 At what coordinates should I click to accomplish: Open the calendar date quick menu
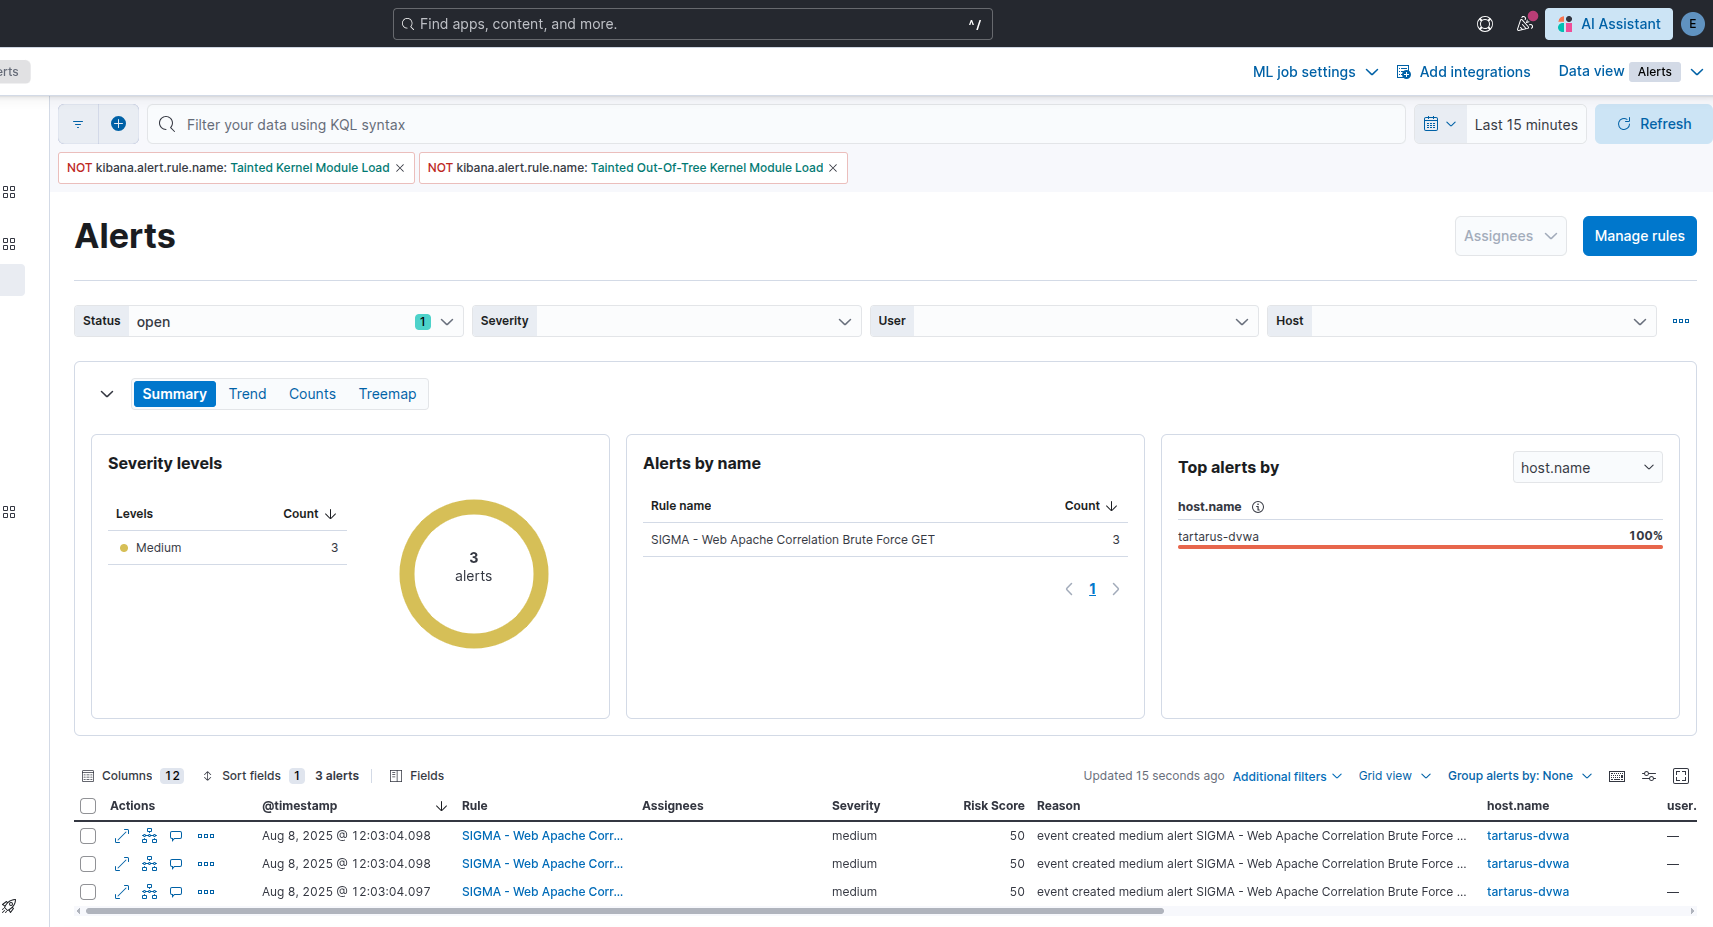pos(1439,124)
